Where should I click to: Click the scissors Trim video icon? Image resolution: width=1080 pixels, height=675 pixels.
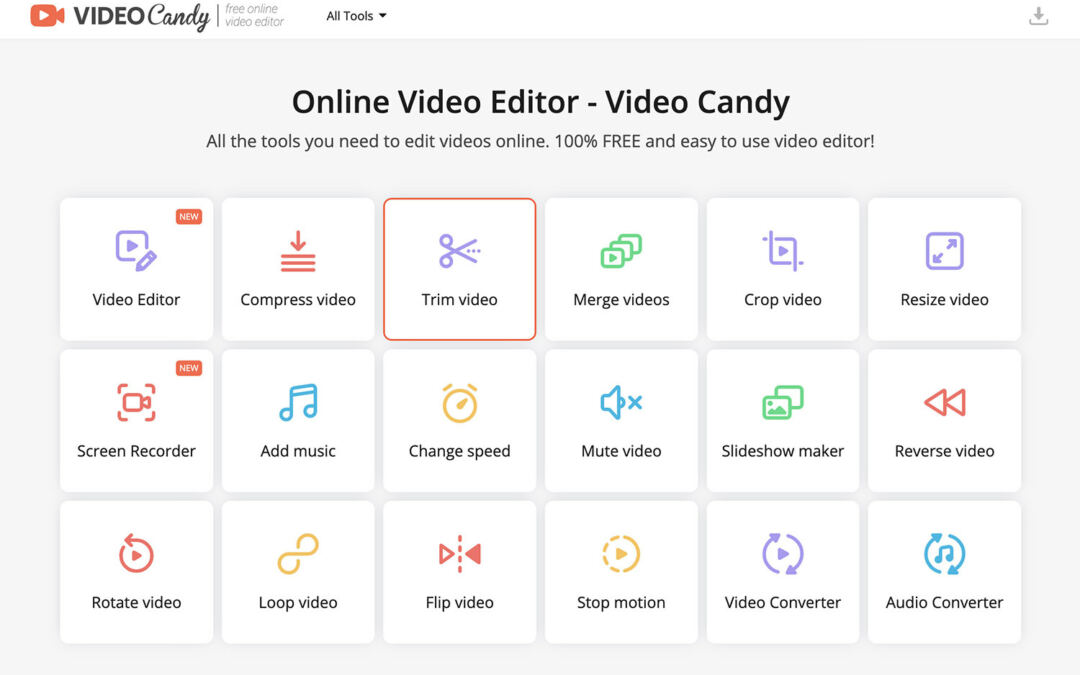pyautogui.click(x=459, y=251)
